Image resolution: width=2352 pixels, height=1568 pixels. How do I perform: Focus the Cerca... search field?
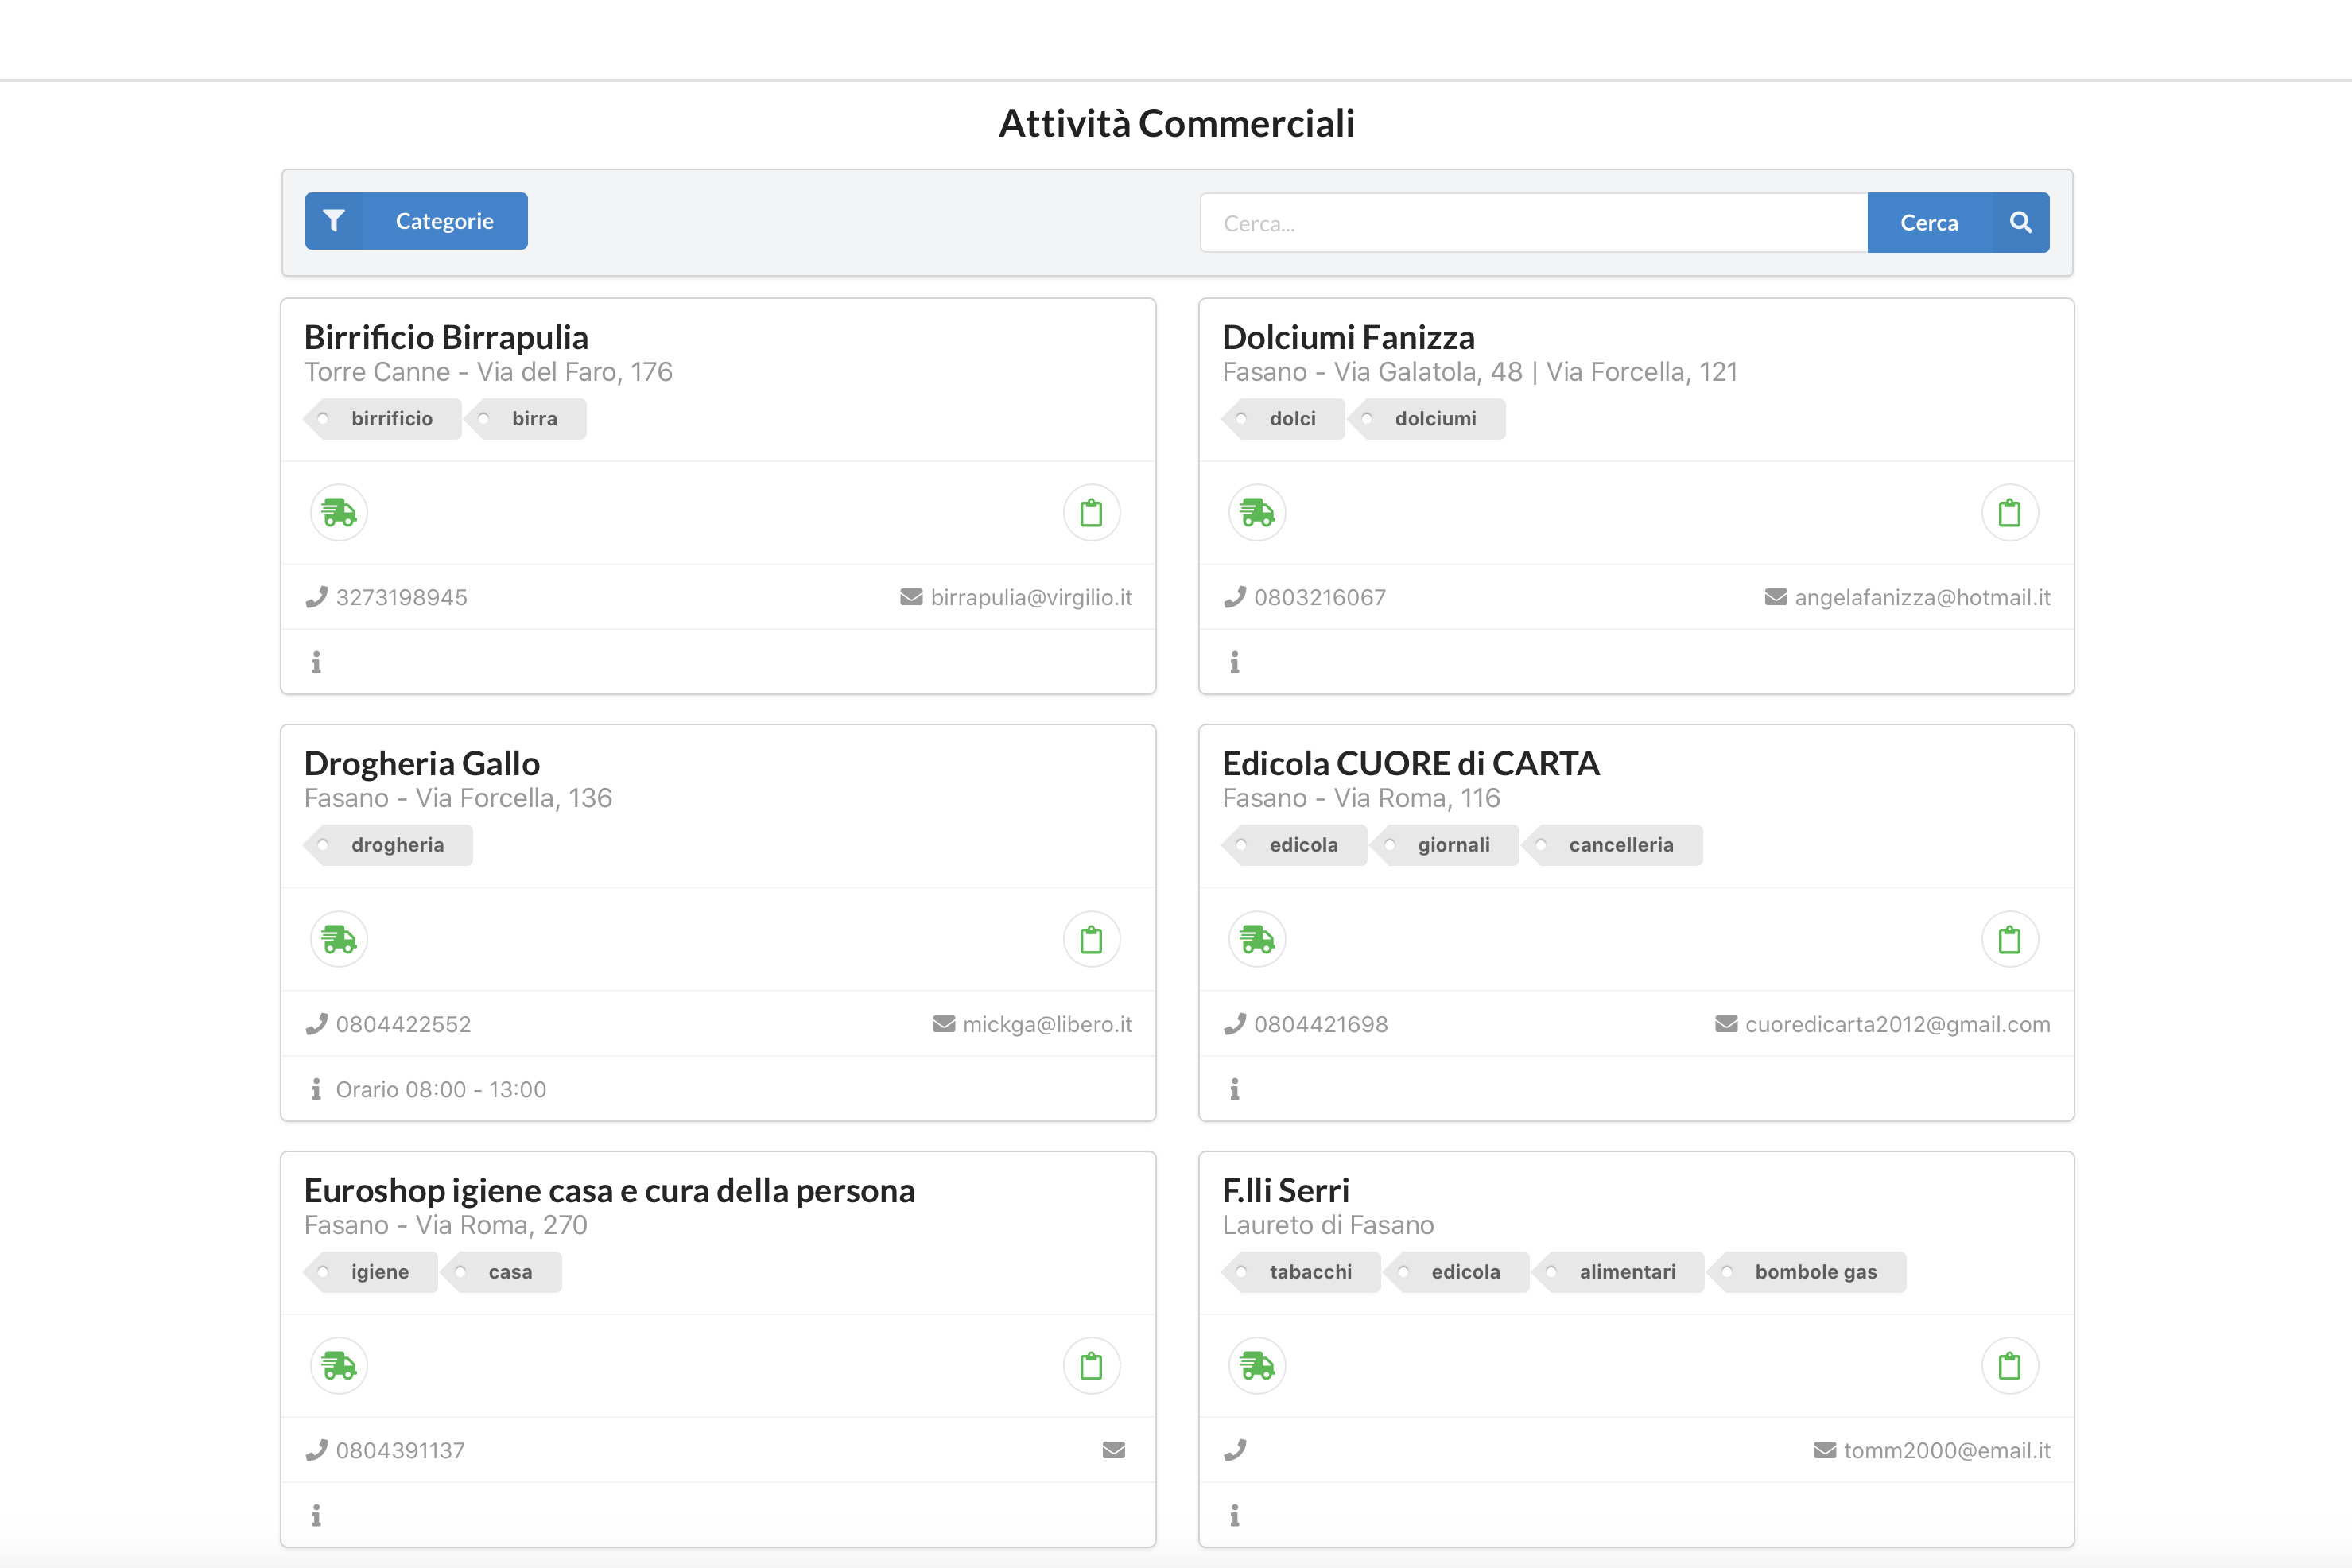click(1534, 223)
